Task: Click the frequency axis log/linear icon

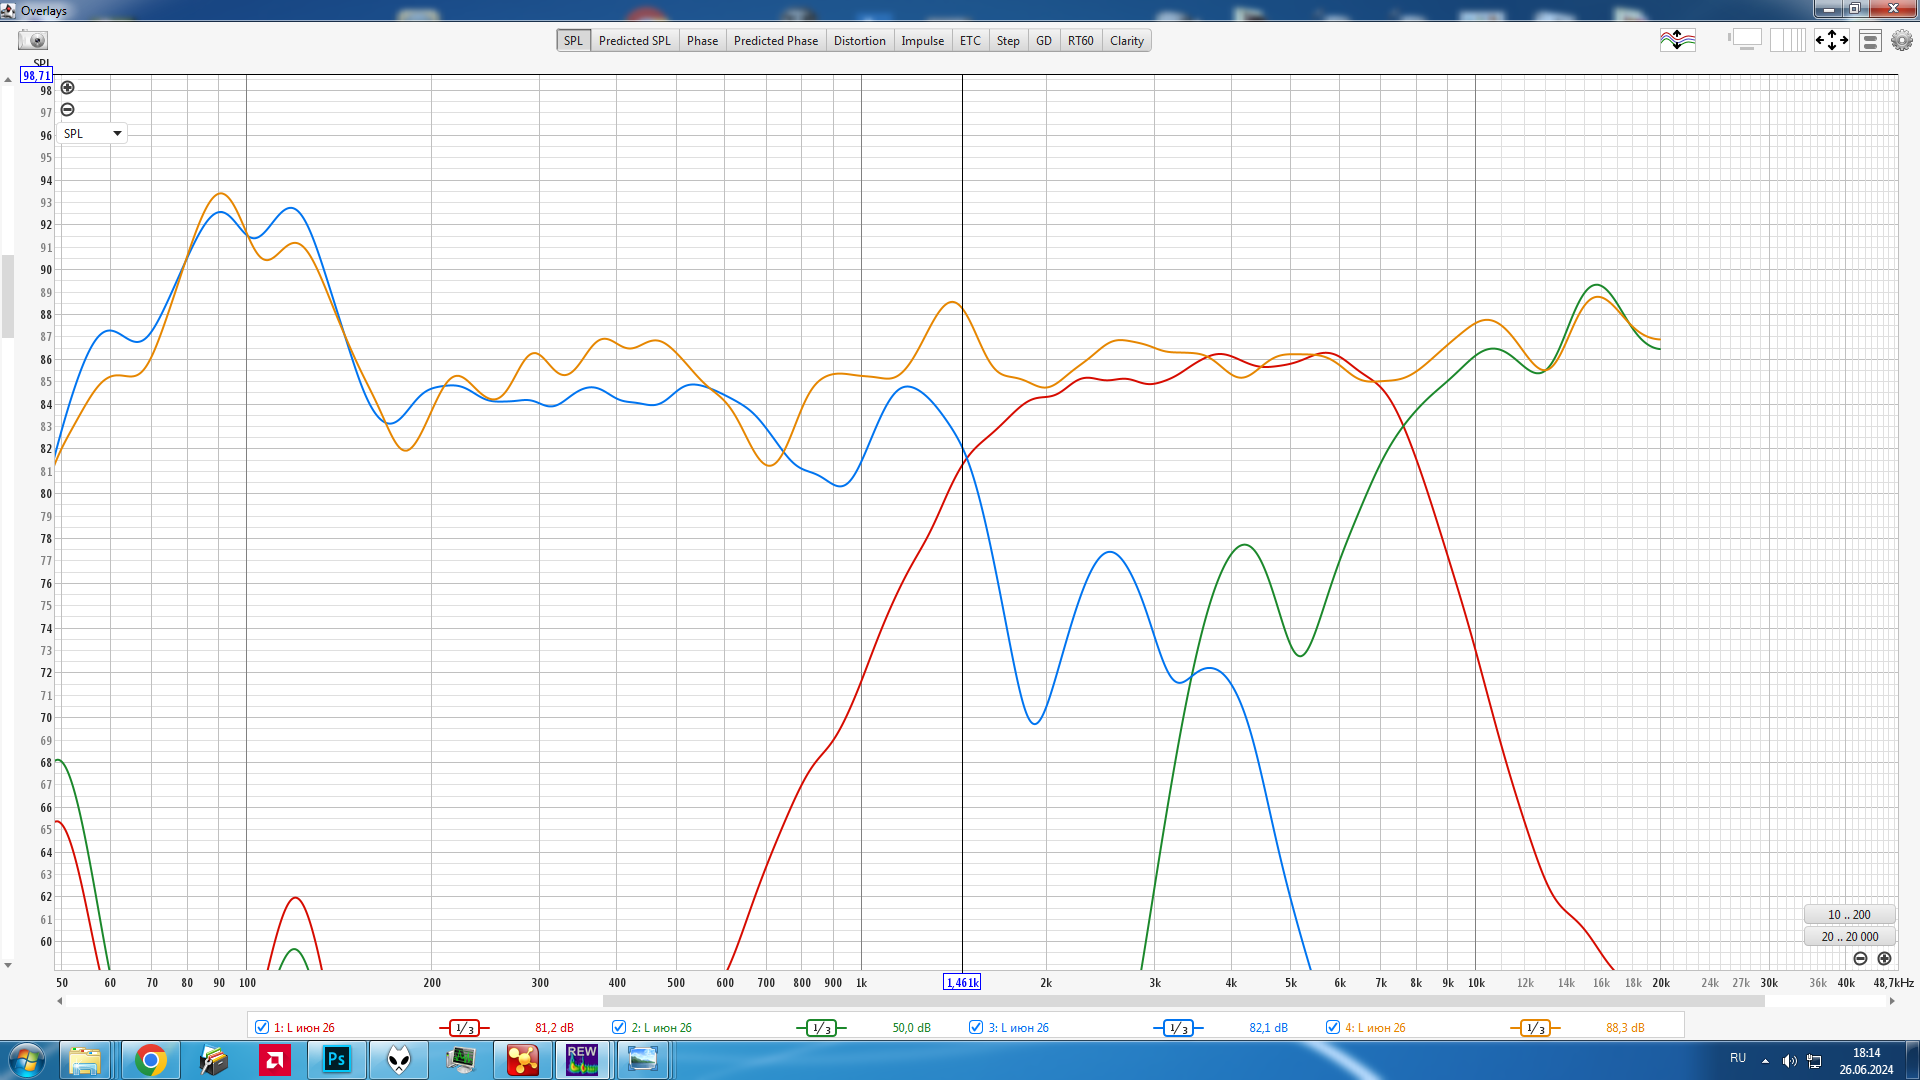Action: point(1788,40)
